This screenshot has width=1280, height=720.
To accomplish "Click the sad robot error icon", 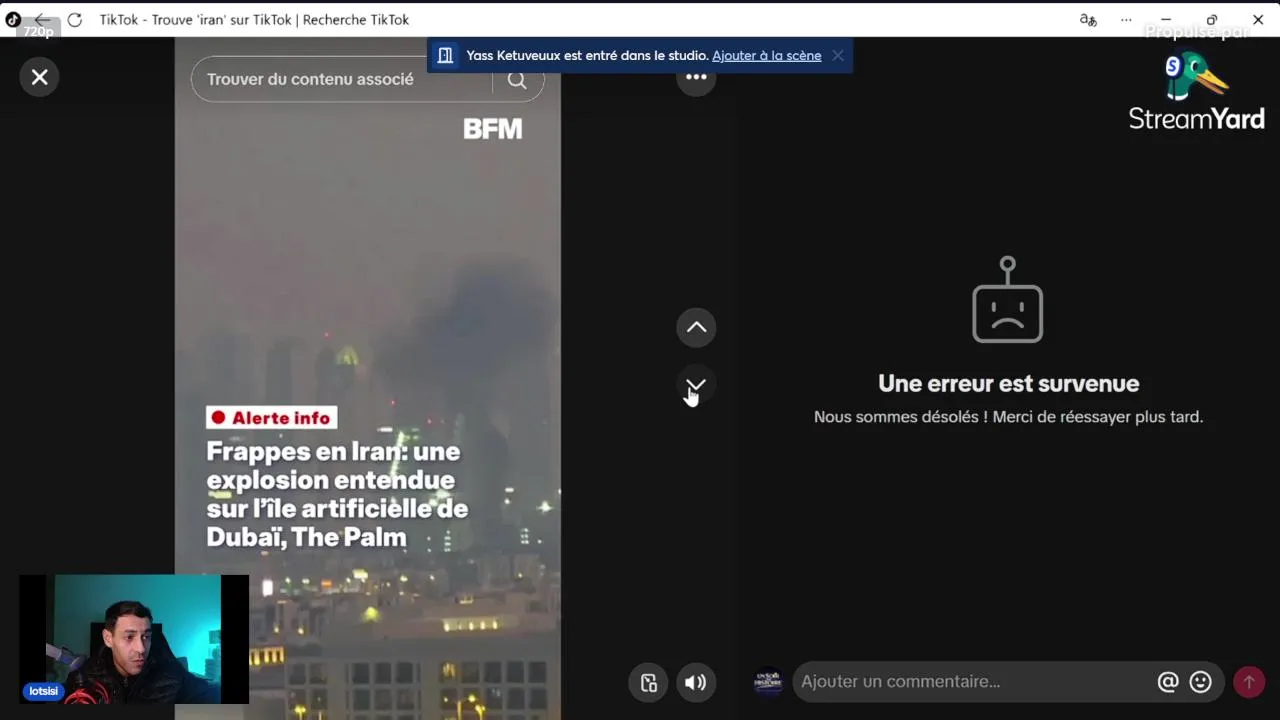I will point(1008,300).
